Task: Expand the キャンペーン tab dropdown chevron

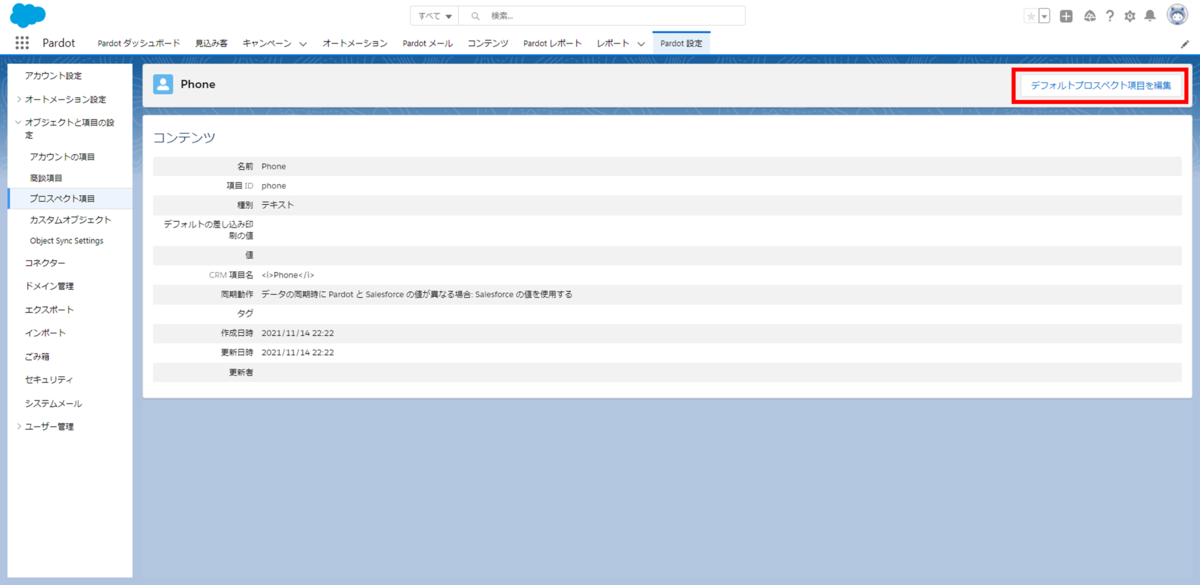Action: click(304, 44)
